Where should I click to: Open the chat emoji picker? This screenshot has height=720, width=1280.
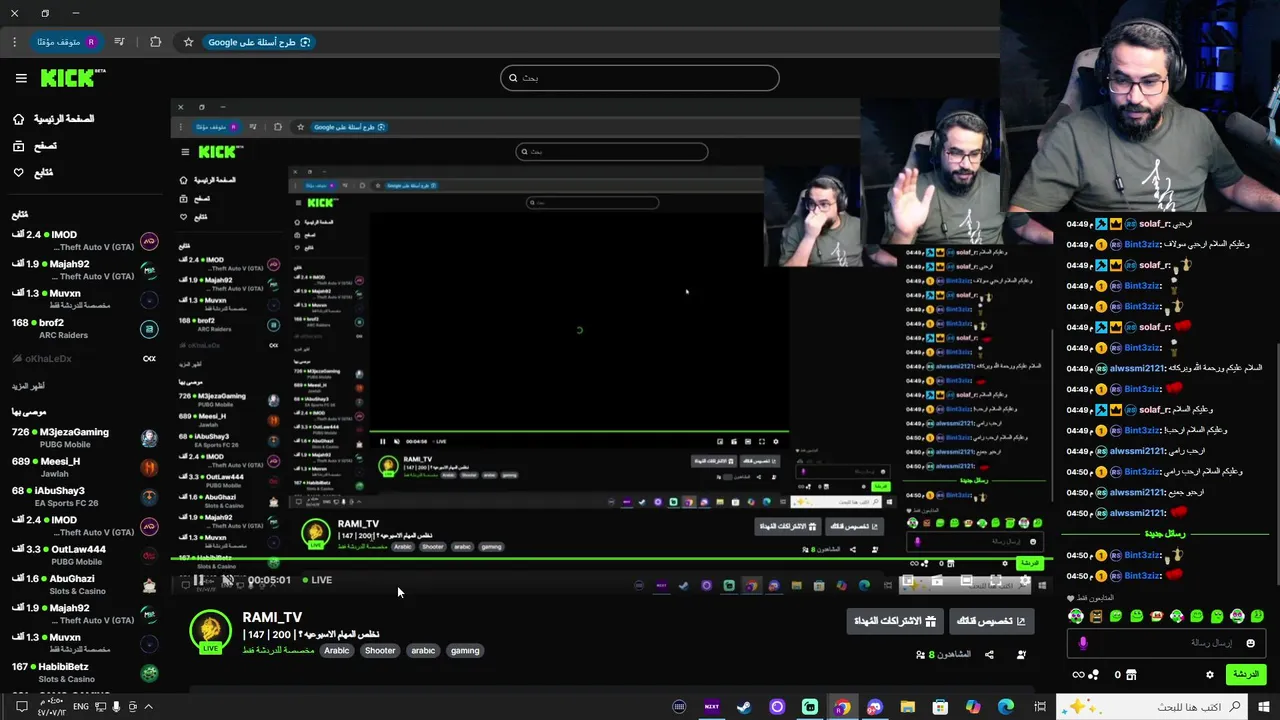1250,643
